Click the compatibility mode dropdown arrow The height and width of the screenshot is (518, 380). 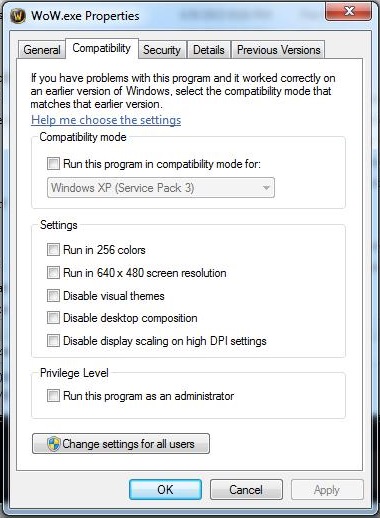[266, 188]
